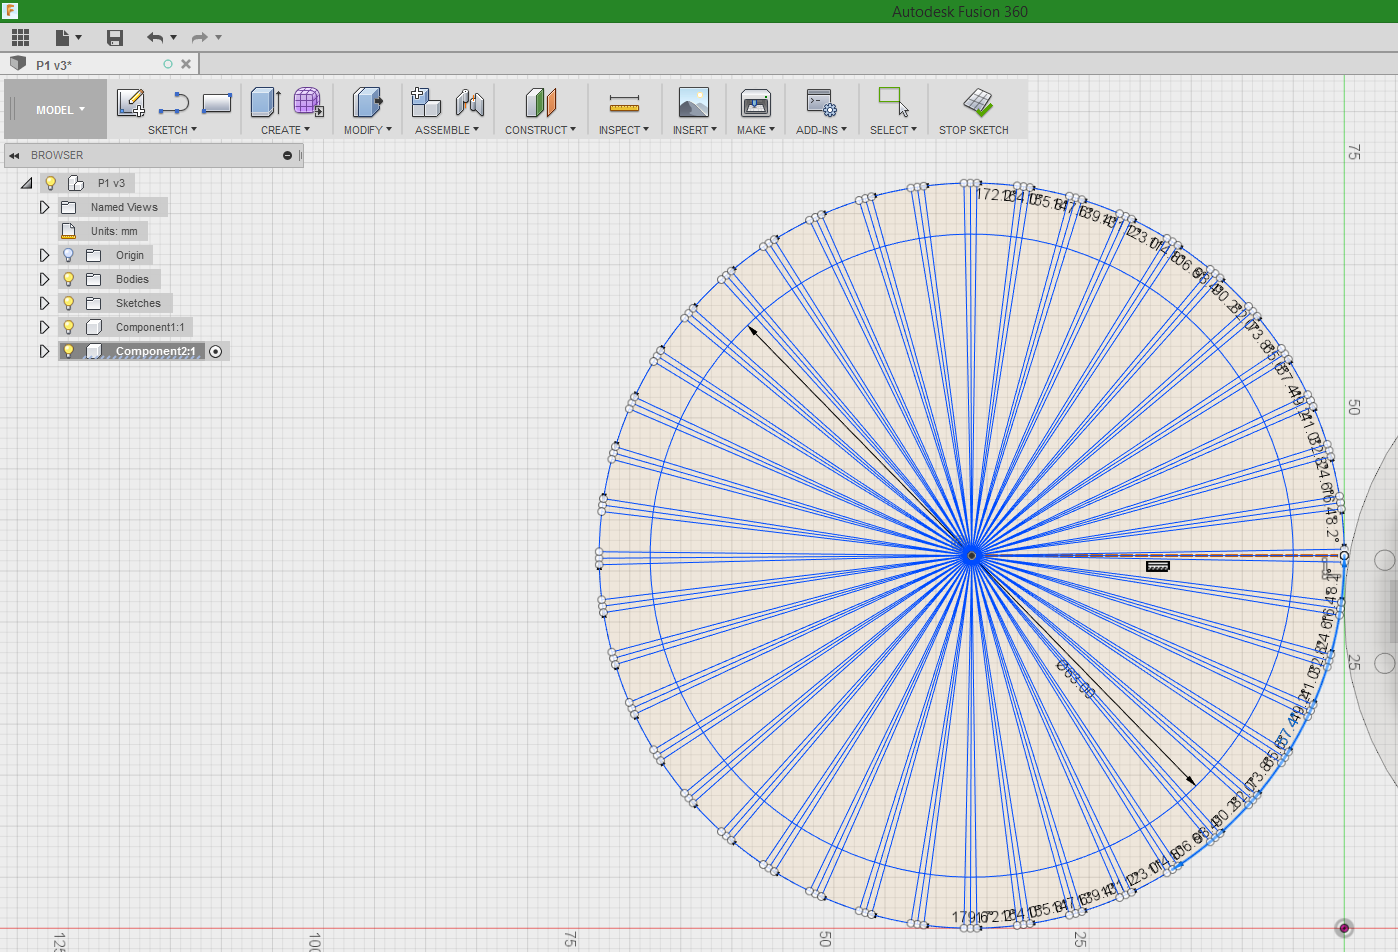Collapse the Browser panel with double arrows

[x=14, y=155]
